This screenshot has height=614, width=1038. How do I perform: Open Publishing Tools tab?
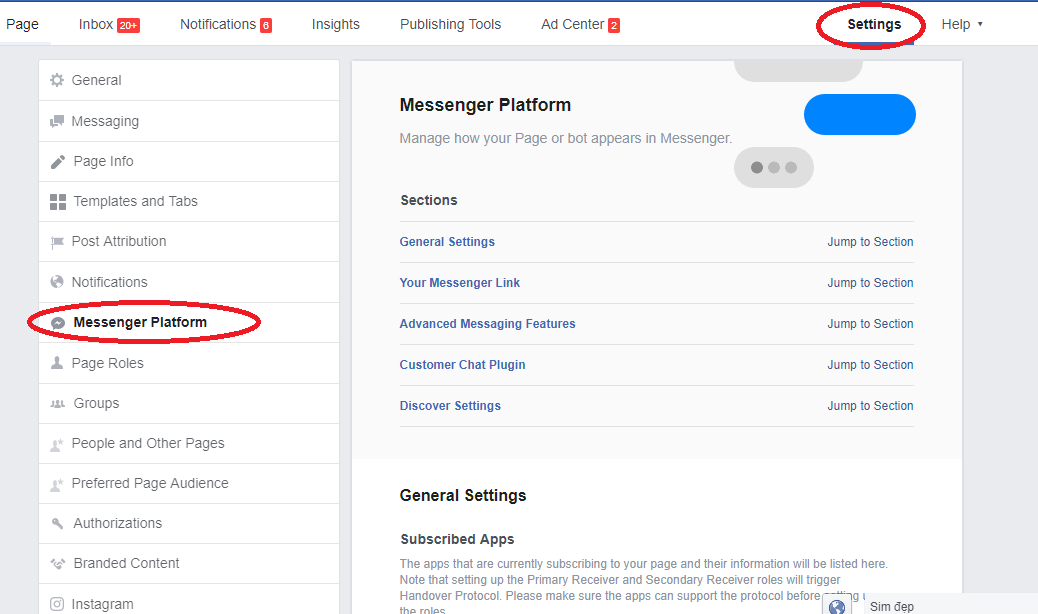point(450,24)
